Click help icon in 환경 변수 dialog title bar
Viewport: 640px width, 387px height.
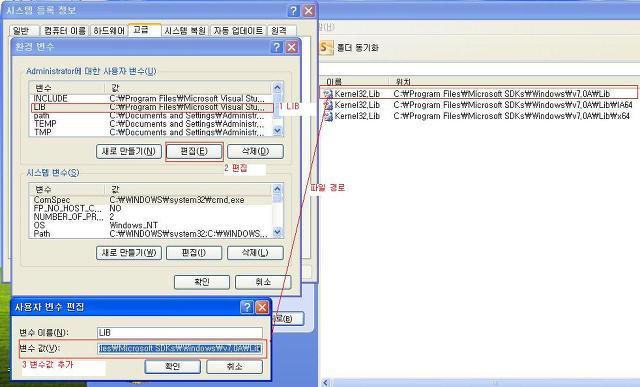pos(276,47)
